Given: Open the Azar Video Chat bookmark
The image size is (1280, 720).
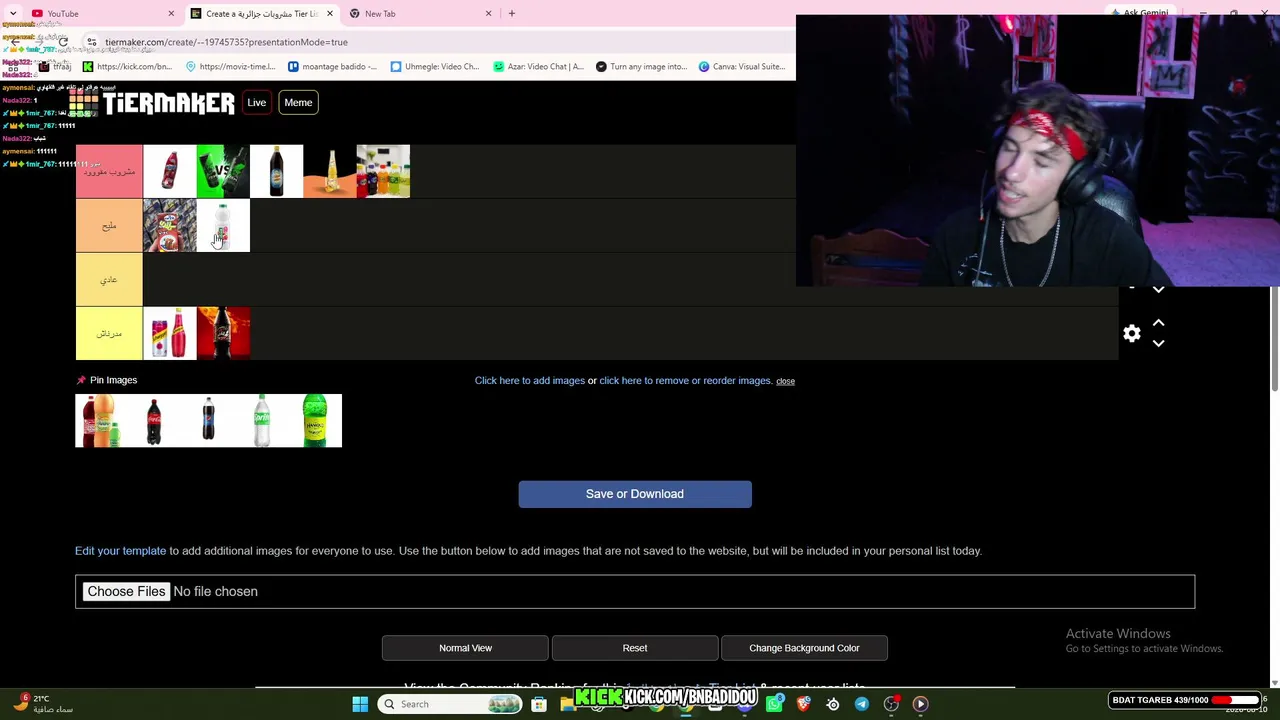Looking at the screenshot, I should pyautogui.click(x=538, y=67).
